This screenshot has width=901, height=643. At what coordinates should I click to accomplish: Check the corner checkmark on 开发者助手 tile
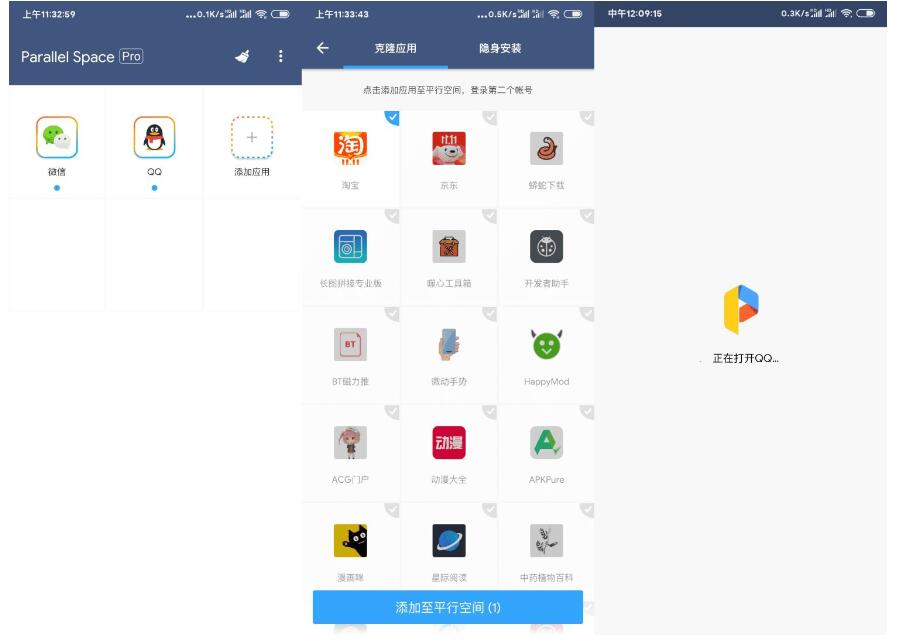(587, 216)
